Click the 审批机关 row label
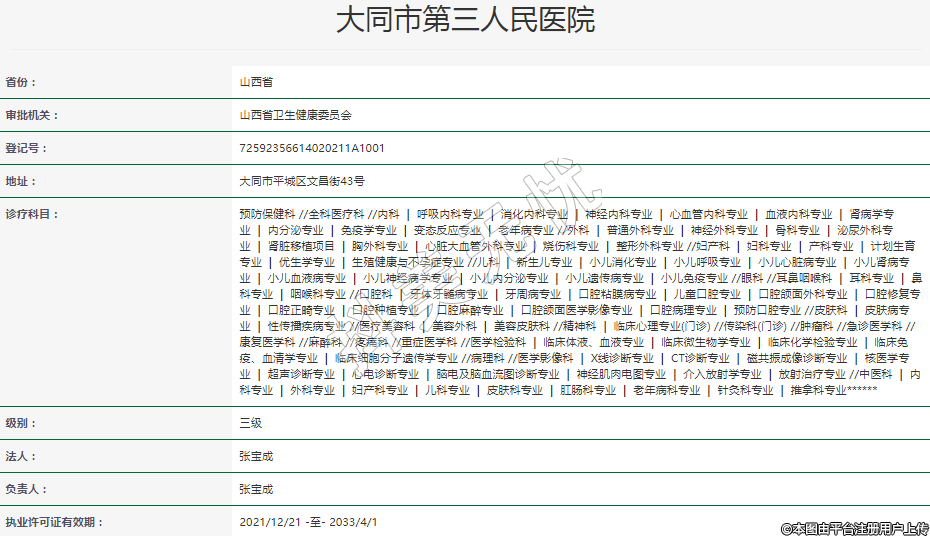Viewport: 930px width, 536px height. point(32,115)
